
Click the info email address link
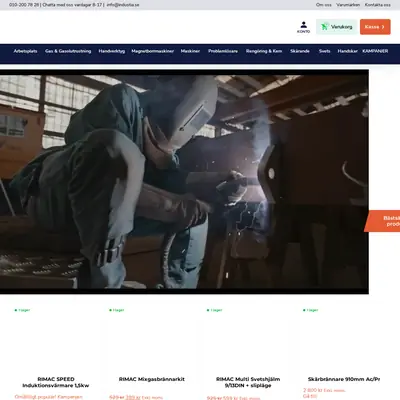(x=123, y=5)
